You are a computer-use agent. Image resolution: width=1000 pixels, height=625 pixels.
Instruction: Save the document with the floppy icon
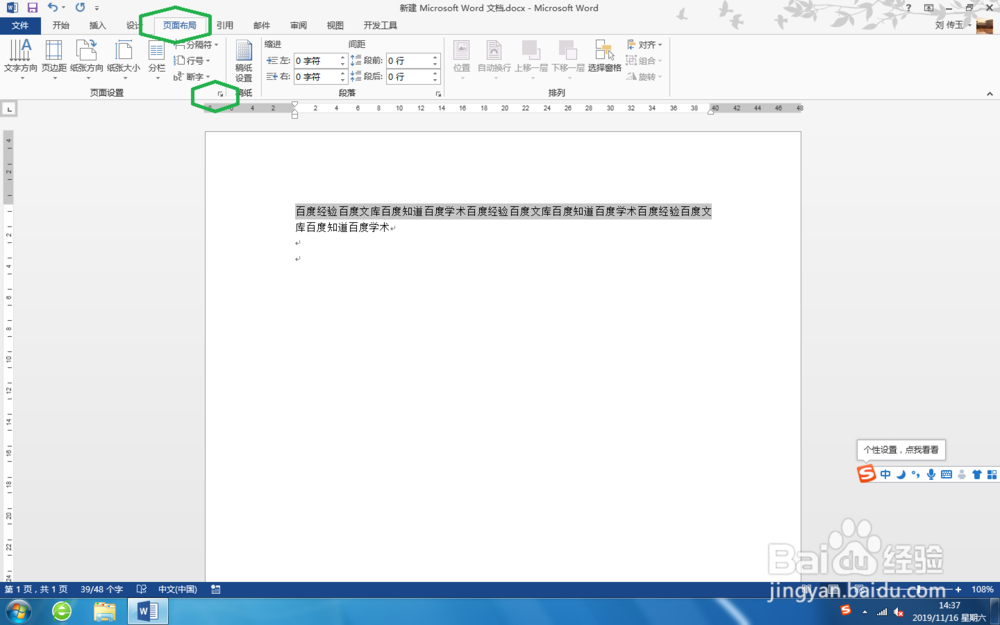pos(32,8)
